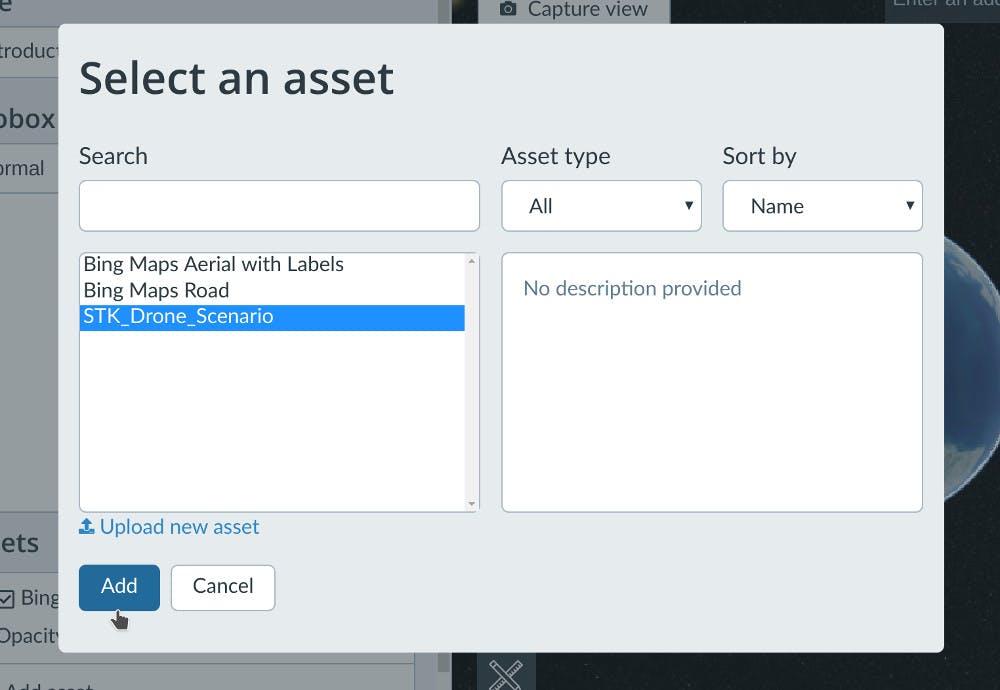1000x690 pixels.
Task: Open the Sort by dropdown showing Name
Action: click(x=821, y=205)
